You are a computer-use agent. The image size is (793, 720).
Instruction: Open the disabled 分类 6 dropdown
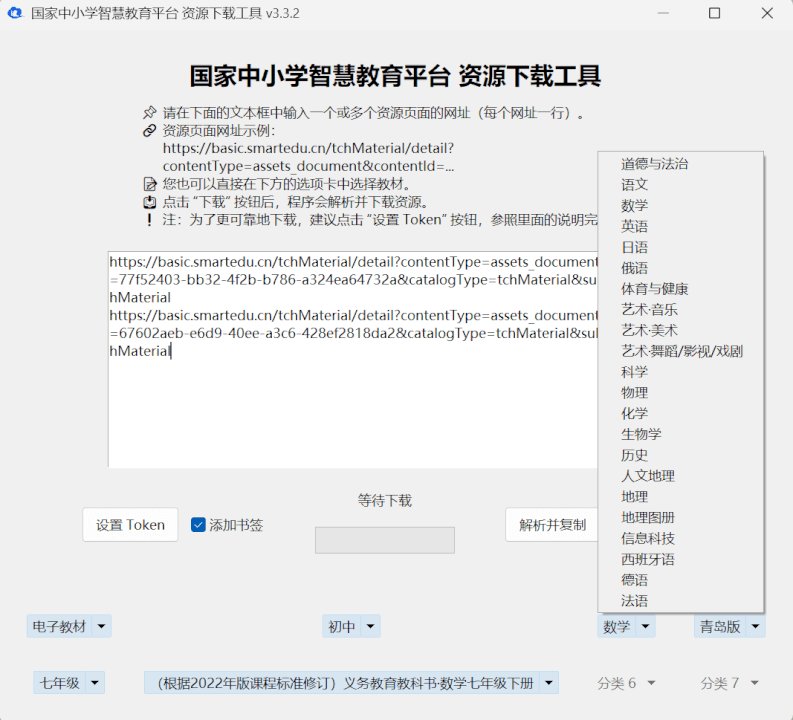(626, 683)
